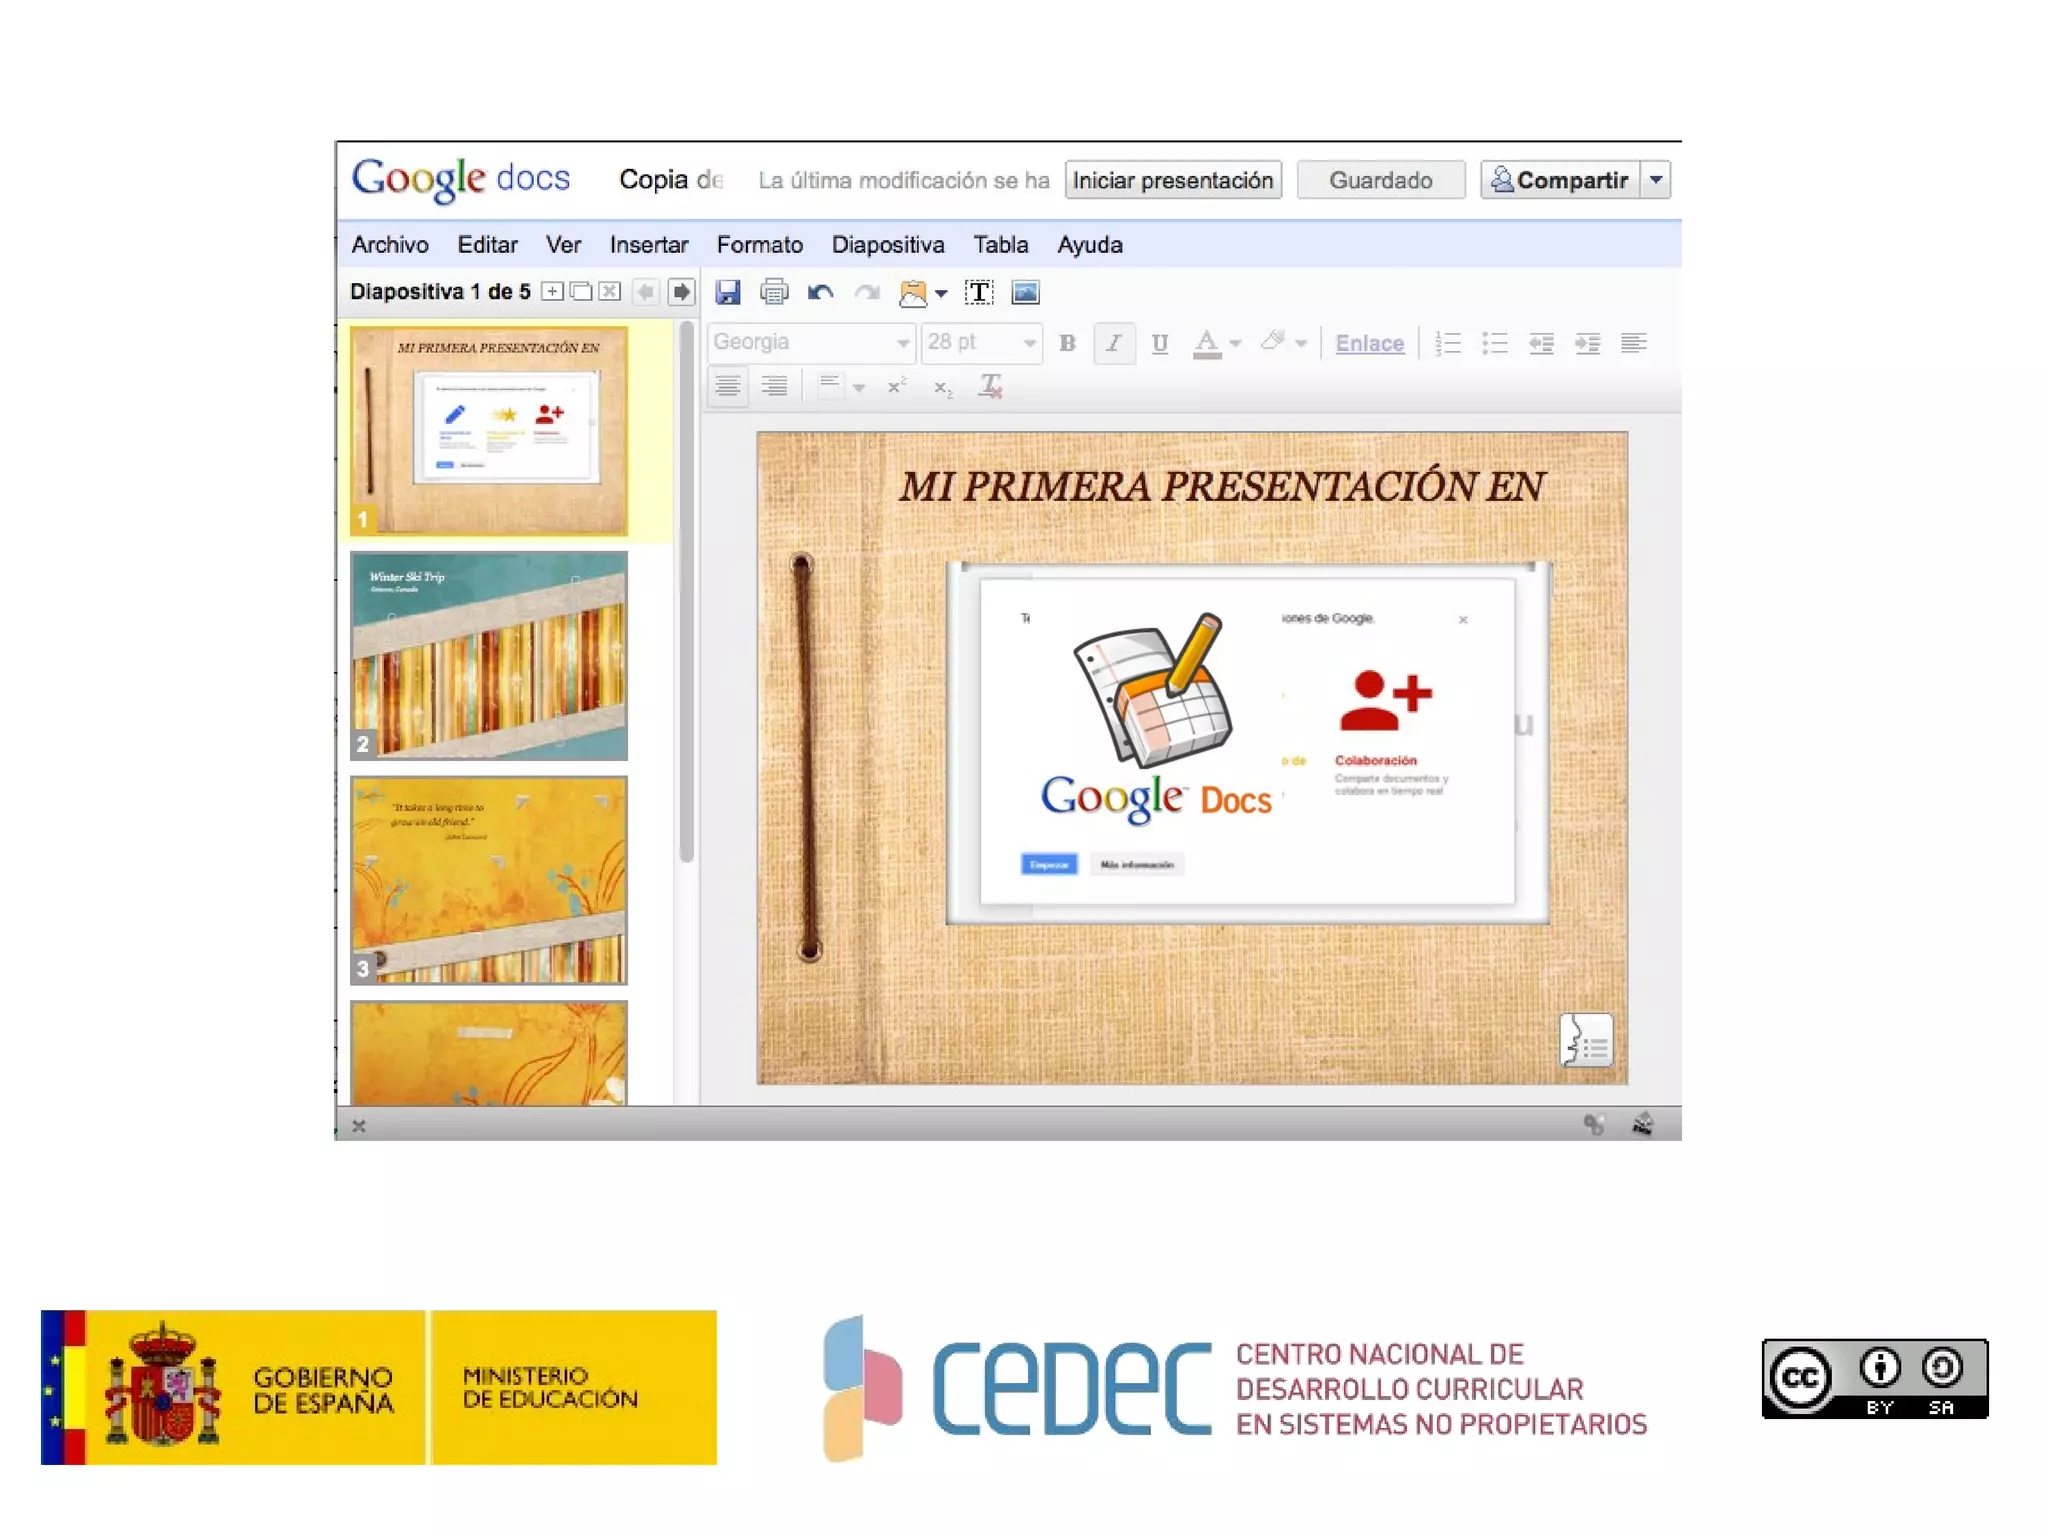Open the 28 pt font size dropdown

(980, 342)
